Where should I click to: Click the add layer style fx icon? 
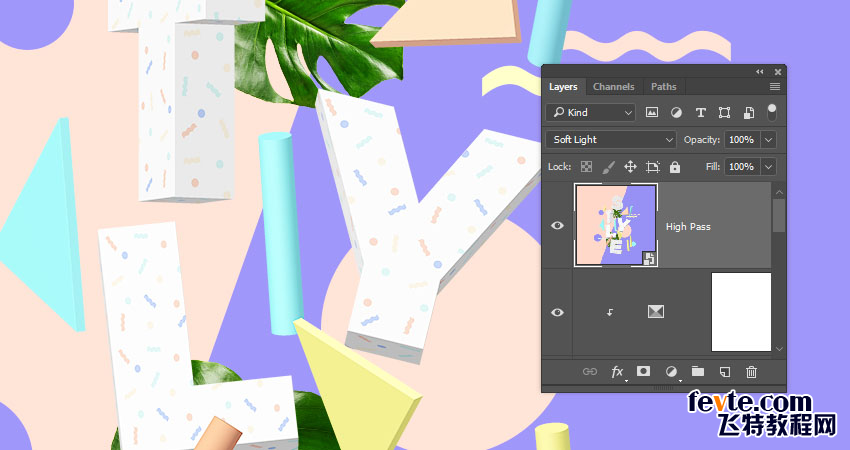pyautogui.click(x=618, y=372)
